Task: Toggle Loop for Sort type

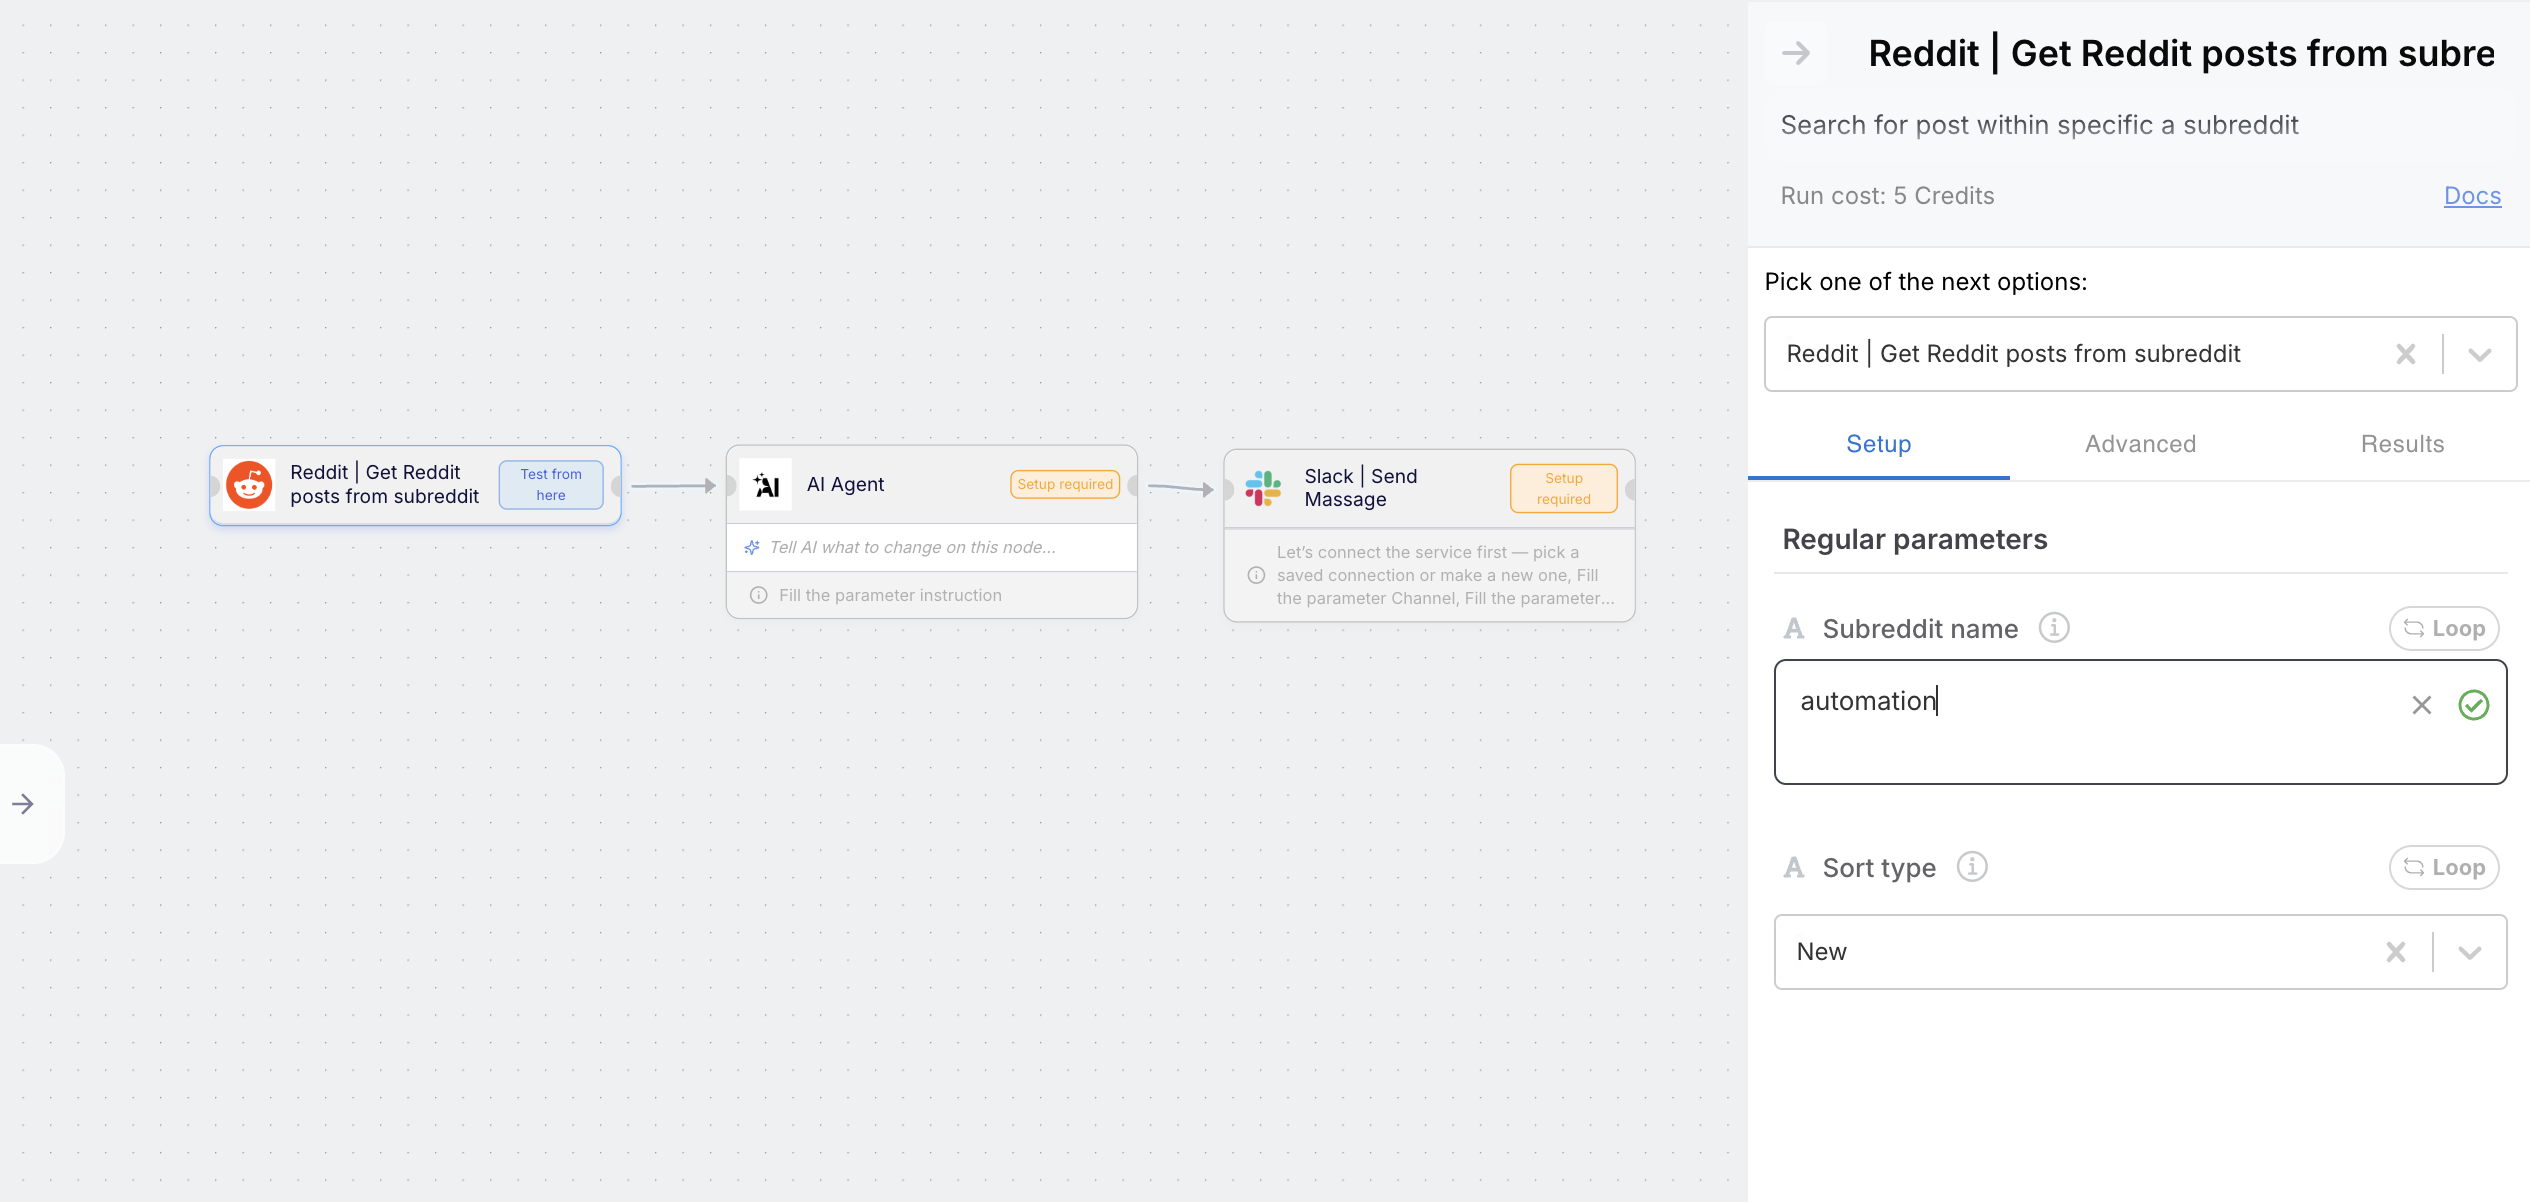Action: tap(2443, 867)
